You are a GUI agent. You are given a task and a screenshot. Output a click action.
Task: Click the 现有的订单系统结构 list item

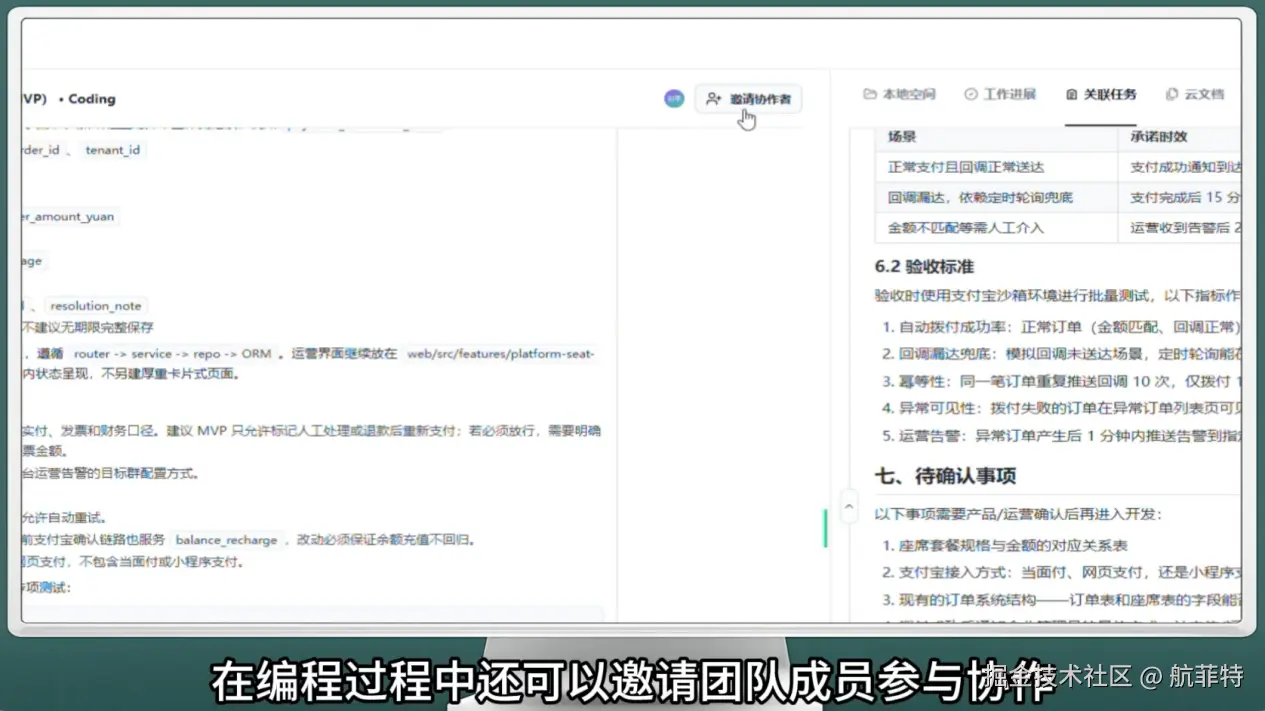tap(1061, 600)
